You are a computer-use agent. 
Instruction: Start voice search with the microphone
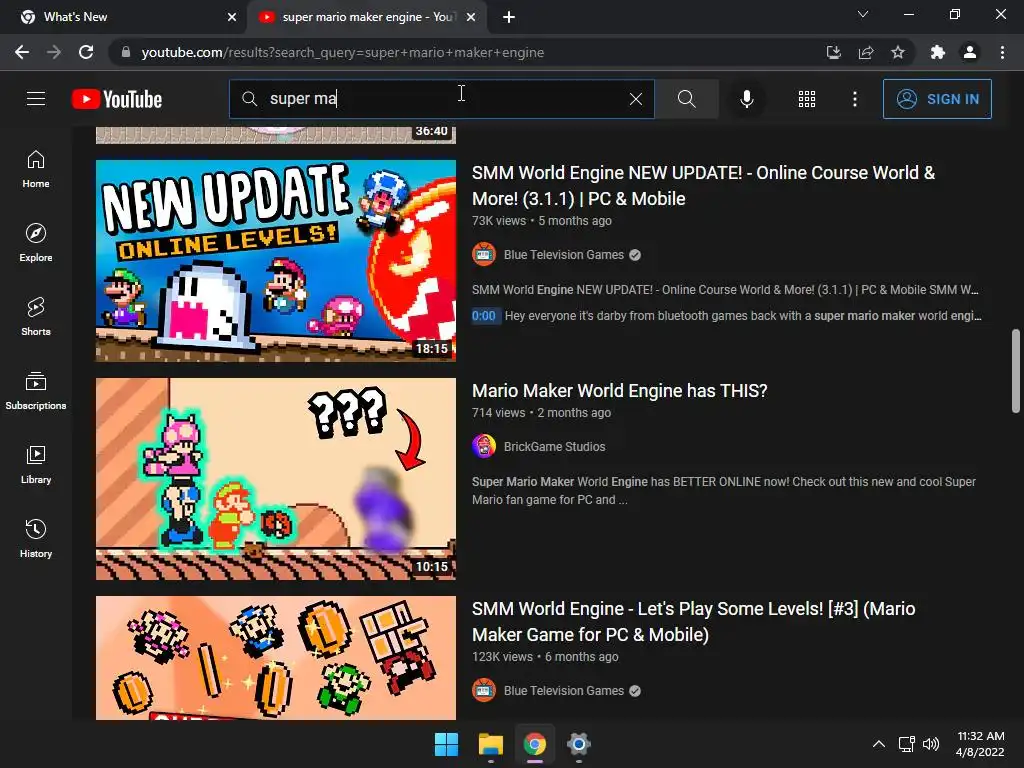click(746, 99)
